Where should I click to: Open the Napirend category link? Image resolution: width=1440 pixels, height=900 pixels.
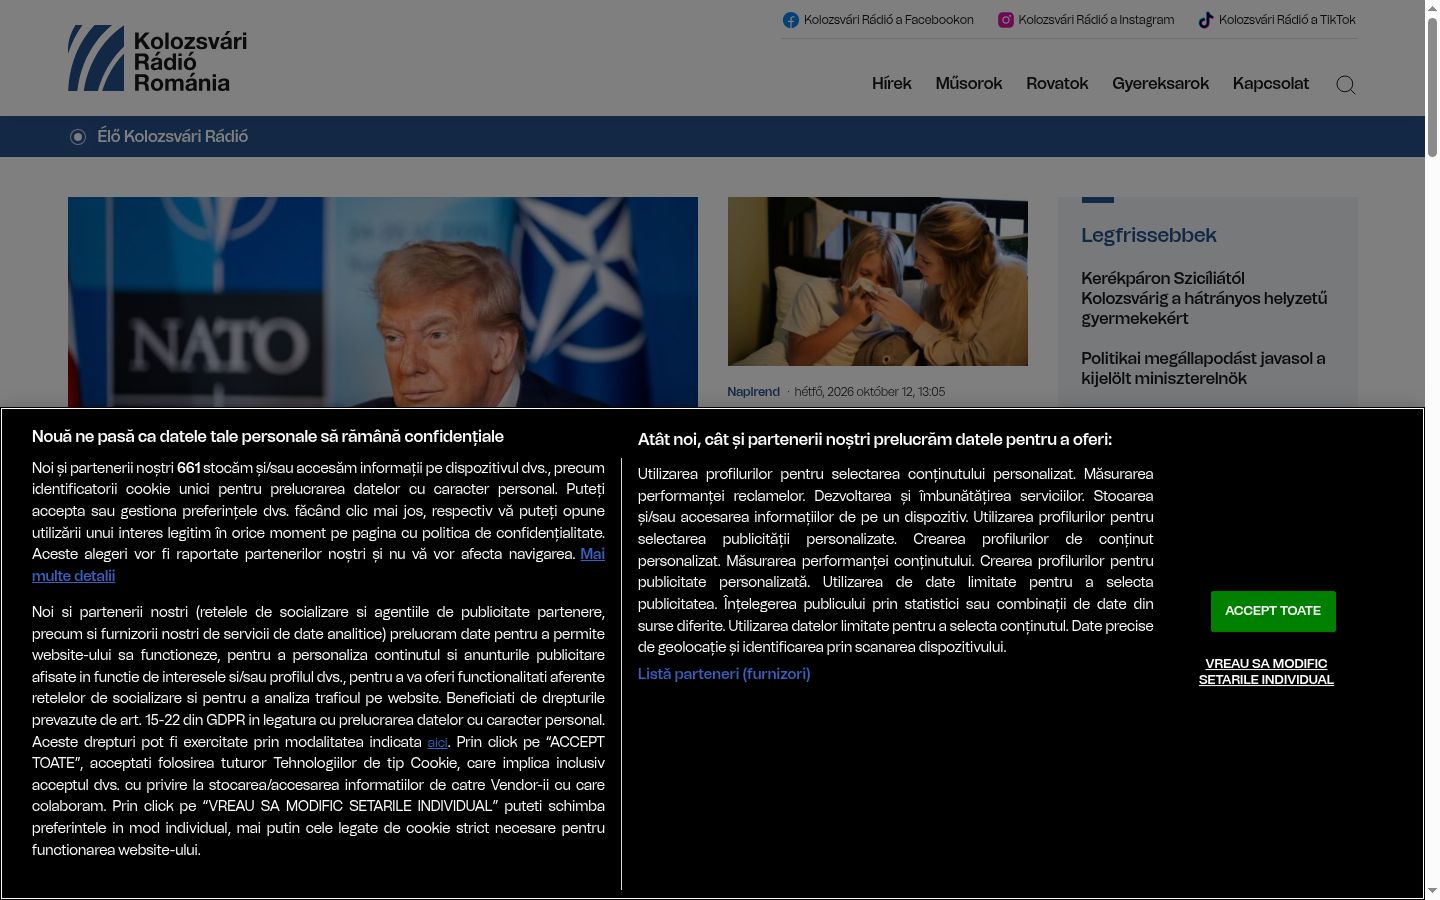pyautogui.click(x=753, y=392)
